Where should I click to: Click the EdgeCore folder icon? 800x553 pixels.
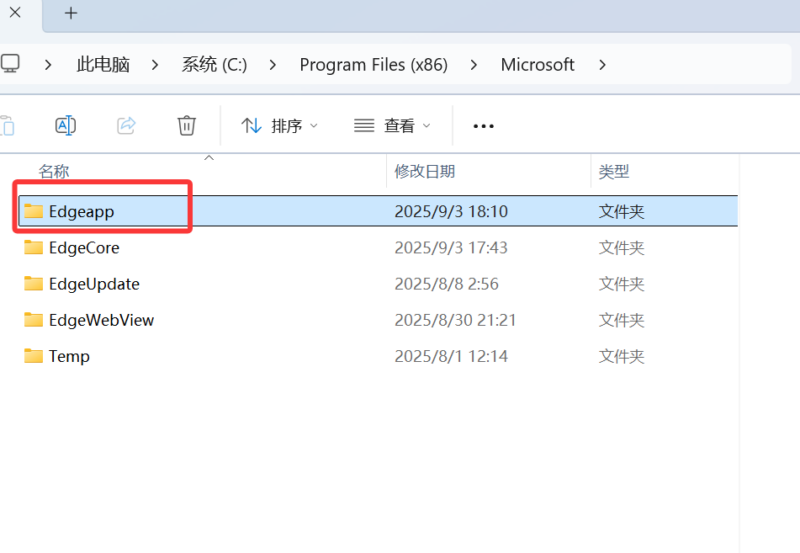coord(34,247)
